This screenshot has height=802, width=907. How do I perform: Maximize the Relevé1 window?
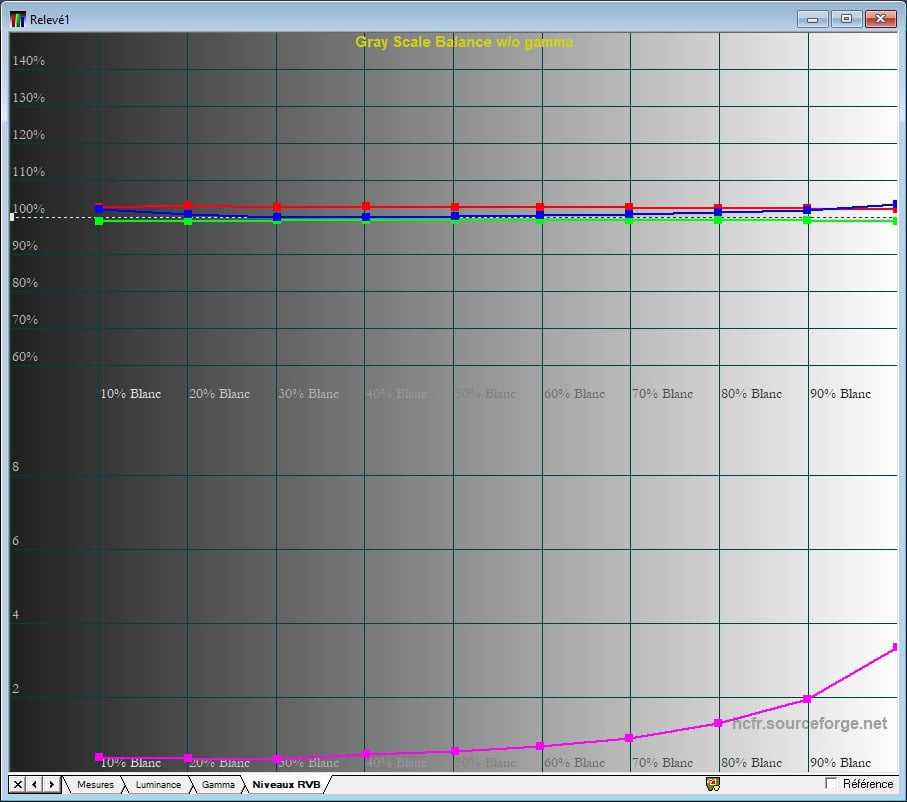coord(846,19)
